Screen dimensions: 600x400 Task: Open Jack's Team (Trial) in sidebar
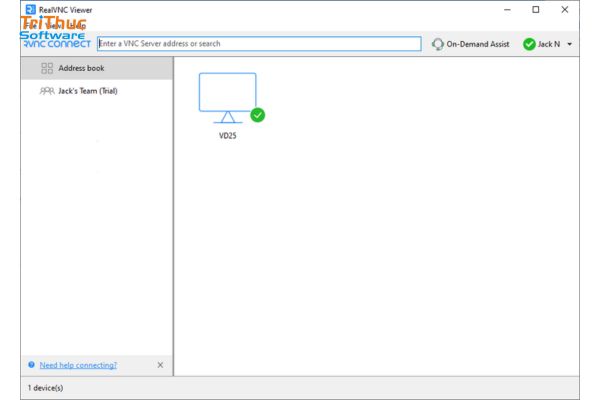pos(97,91)
